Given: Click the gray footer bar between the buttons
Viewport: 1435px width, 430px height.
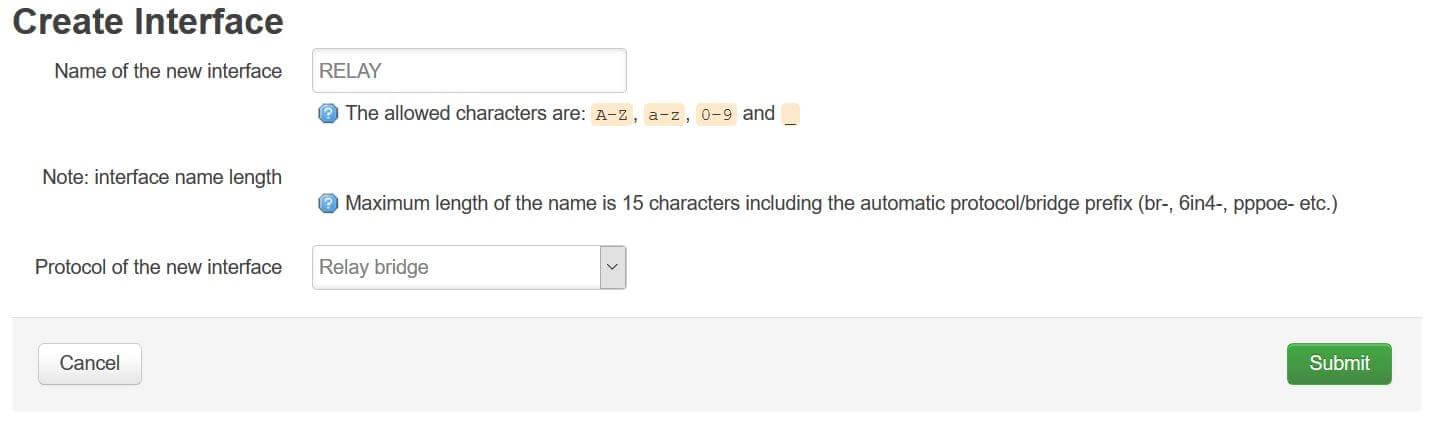Looking at the screenshot, I should tap(714, 364).
